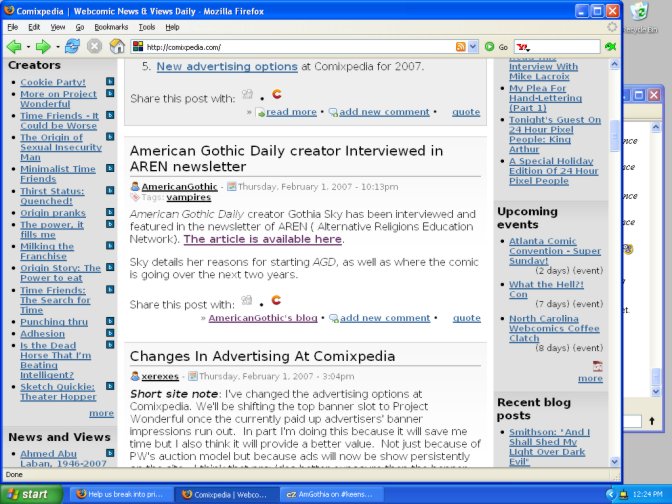Open the Bookmarks menu
Viewport: 672px width, 504px height.
tap(111, 27)
